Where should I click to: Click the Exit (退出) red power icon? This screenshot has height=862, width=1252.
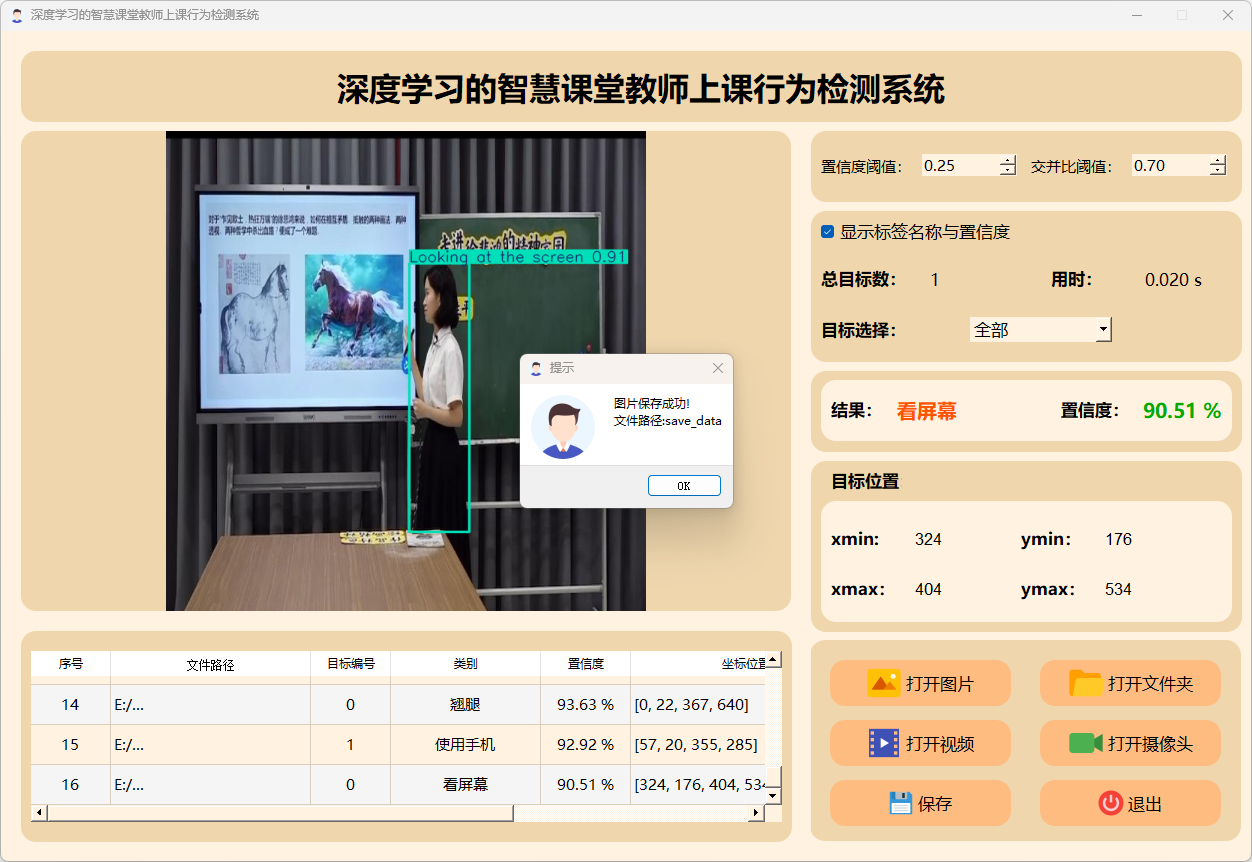(x=1110, y=803)
